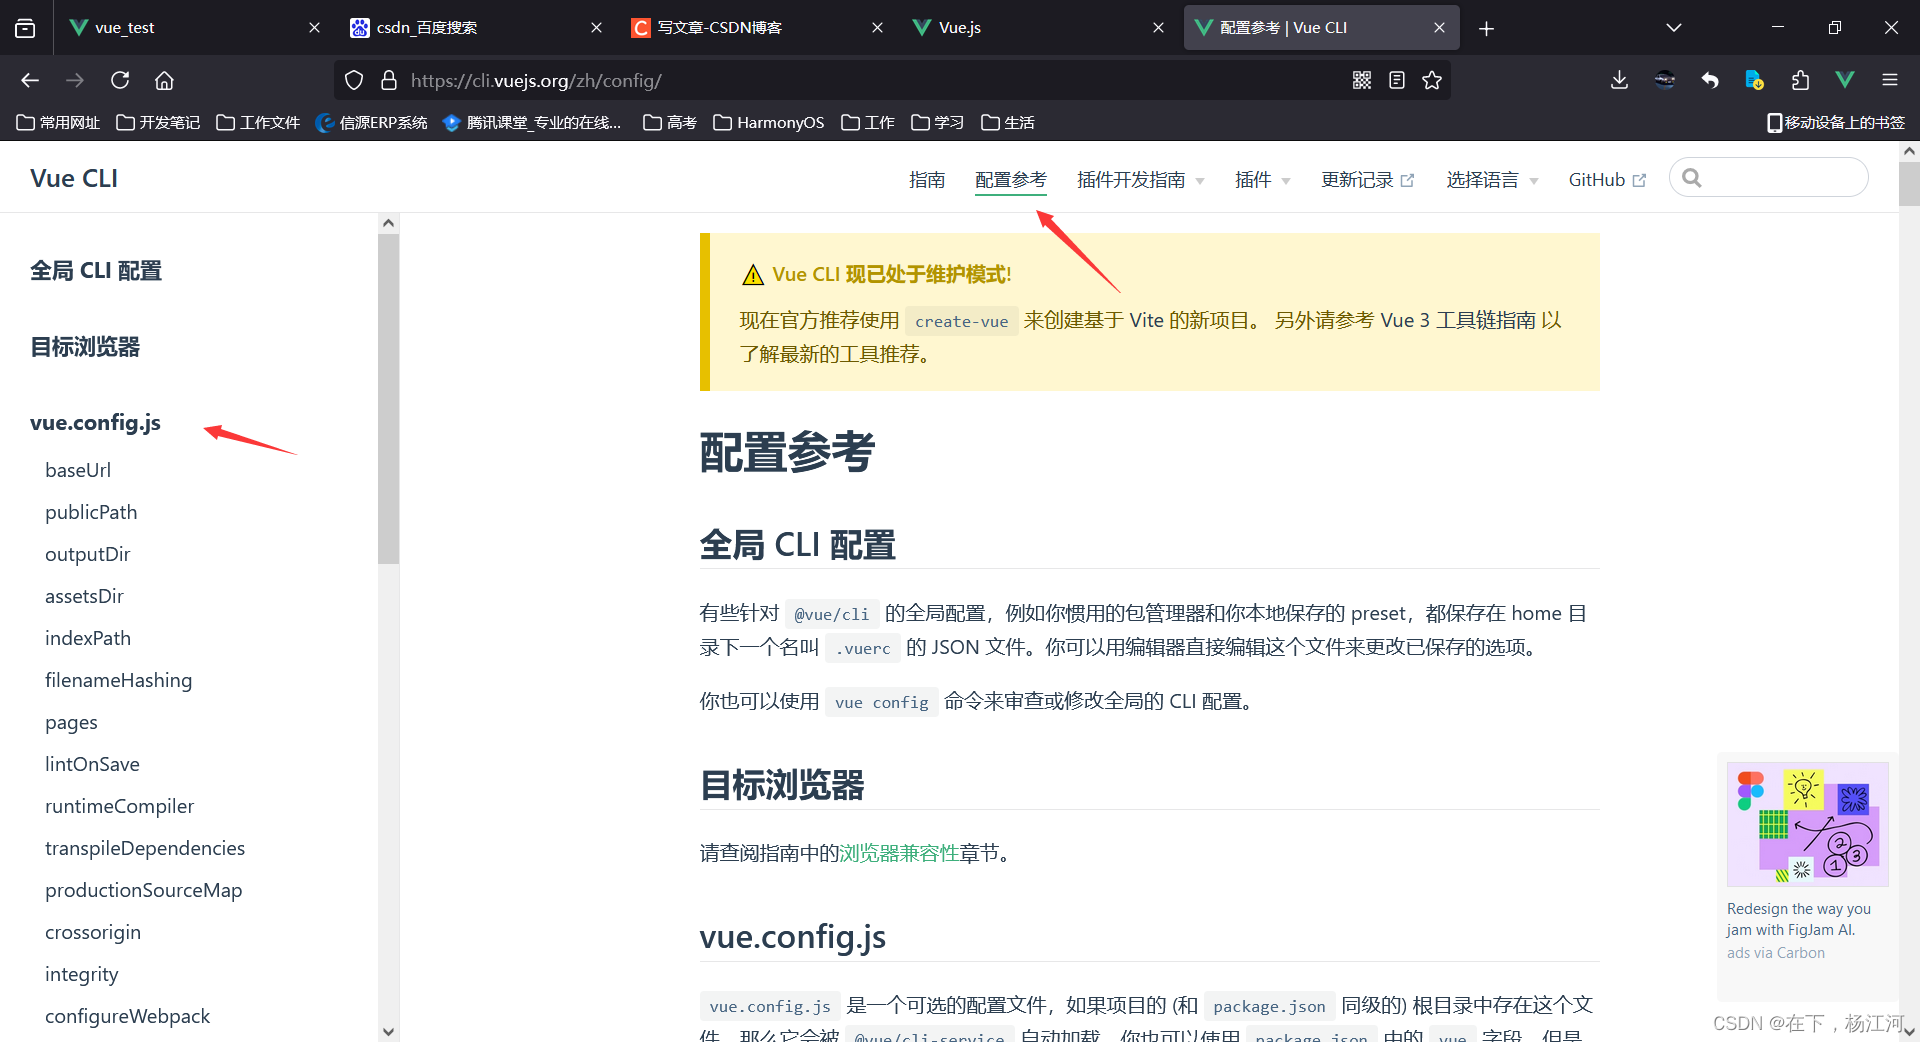This screenshot has height=1042, width=1920.
Task: Select vue.config.js sidebar heading
Action: (x=95, y=422)
